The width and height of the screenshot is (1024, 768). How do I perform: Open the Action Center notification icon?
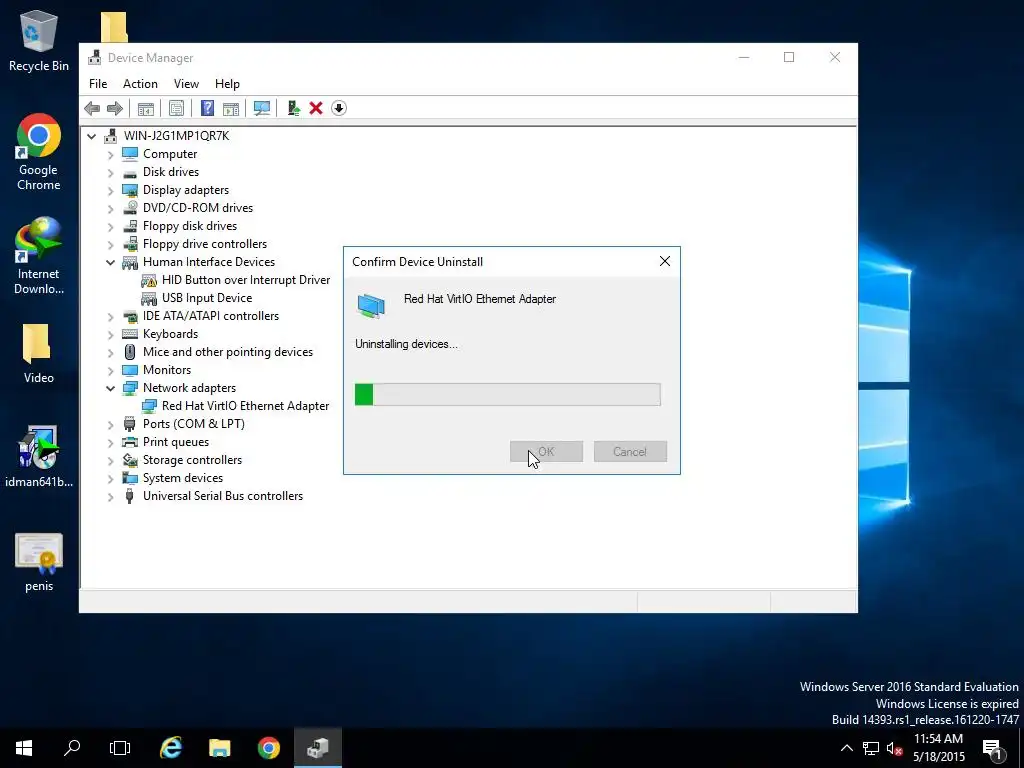point(993,748)
